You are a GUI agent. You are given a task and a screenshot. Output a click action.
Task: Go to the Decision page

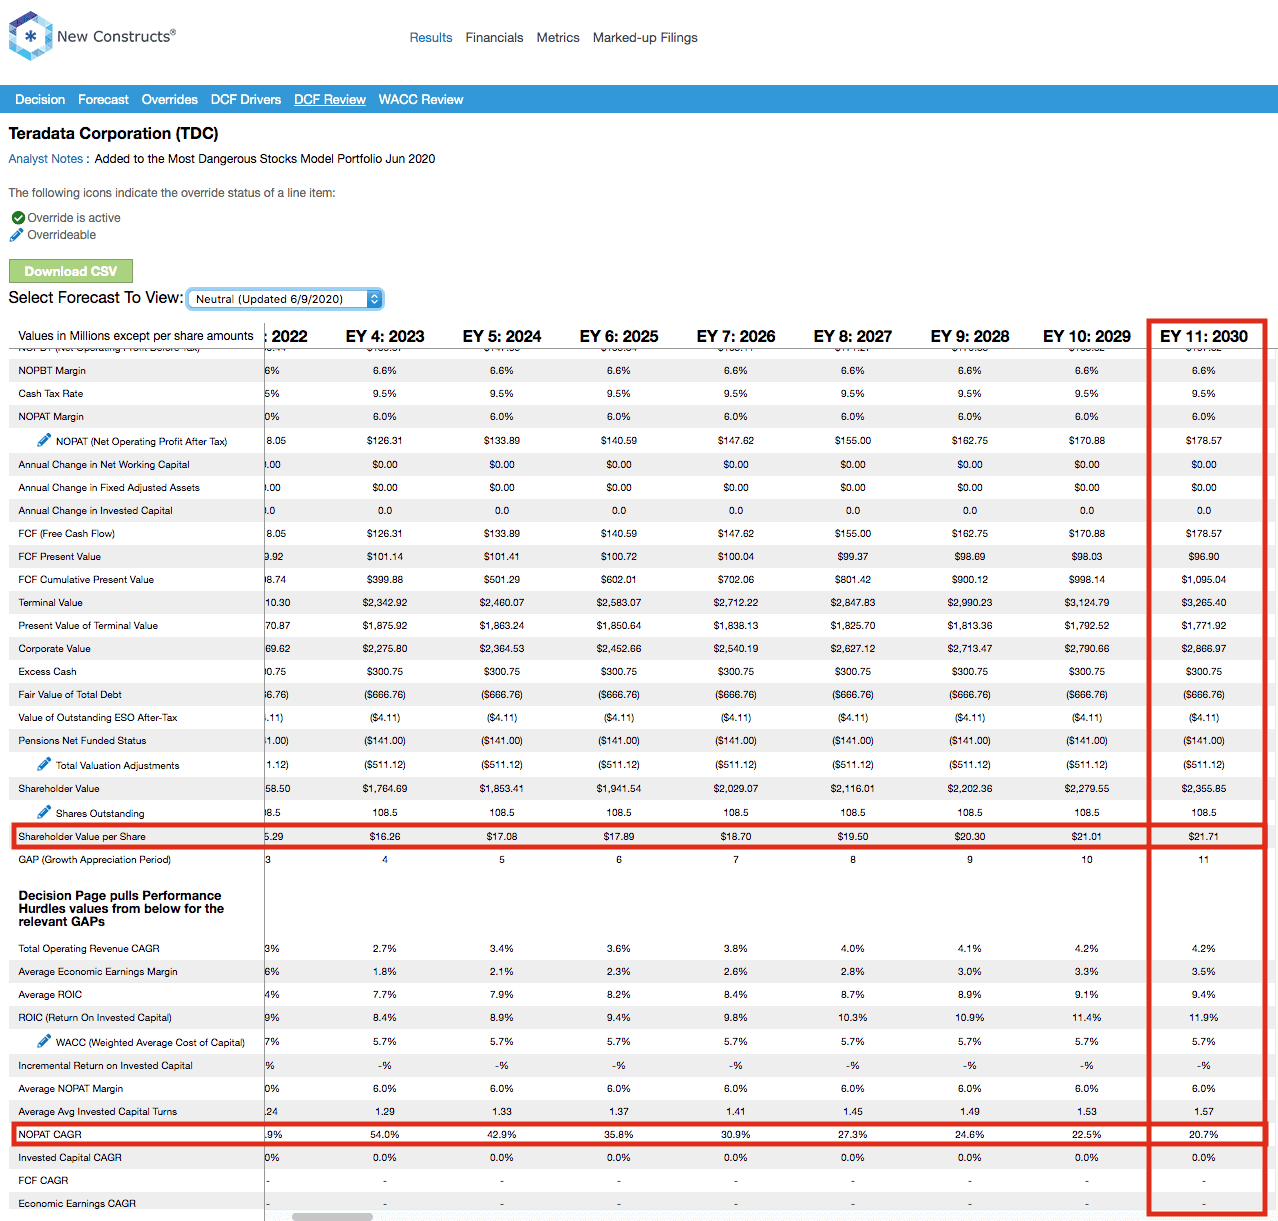pyautogui.click(x=40, y=99)
